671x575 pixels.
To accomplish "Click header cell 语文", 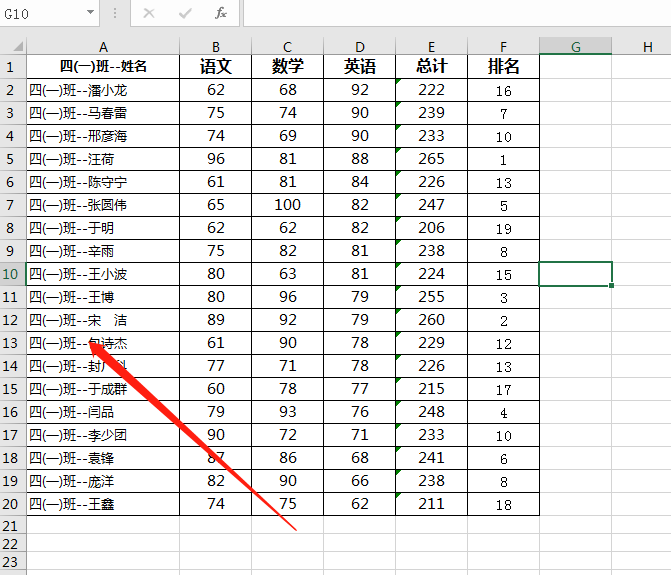I will (x=215, y=67).
